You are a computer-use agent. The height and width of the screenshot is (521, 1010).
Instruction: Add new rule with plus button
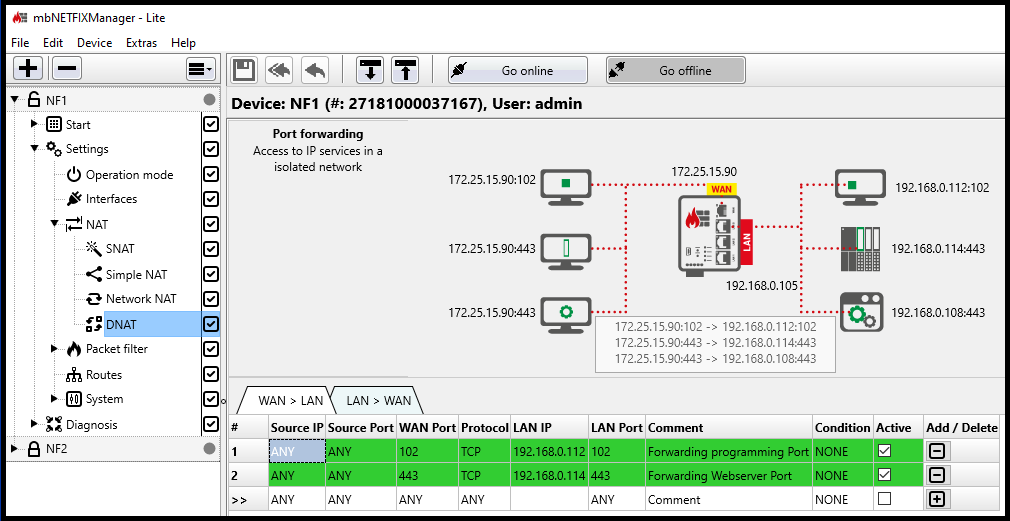coord(937,498)
